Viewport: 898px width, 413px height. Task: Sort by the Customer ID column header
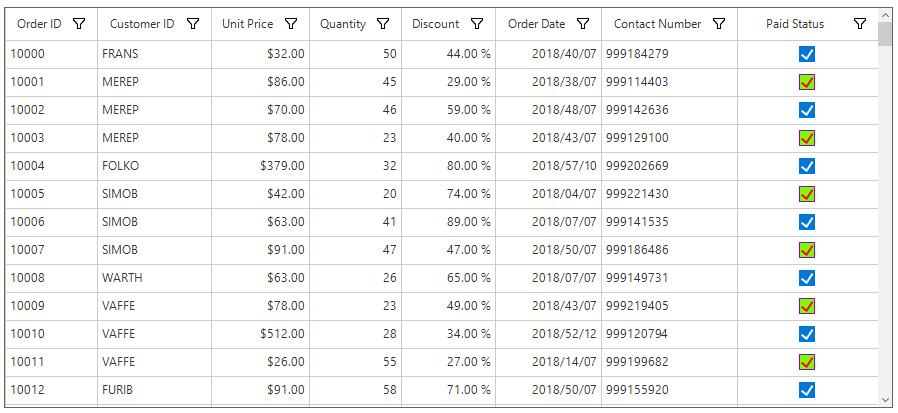coord(142,24)
